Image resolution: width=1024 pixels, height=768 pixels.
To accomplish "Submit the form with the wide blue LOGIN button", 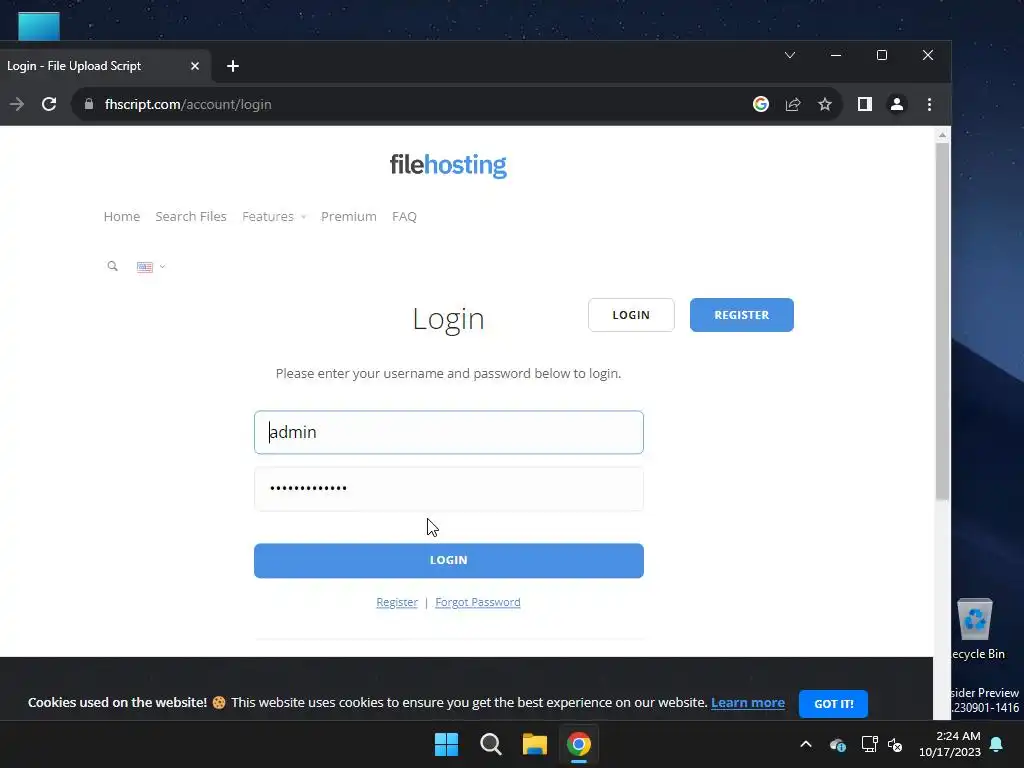I will coord(449,560).
